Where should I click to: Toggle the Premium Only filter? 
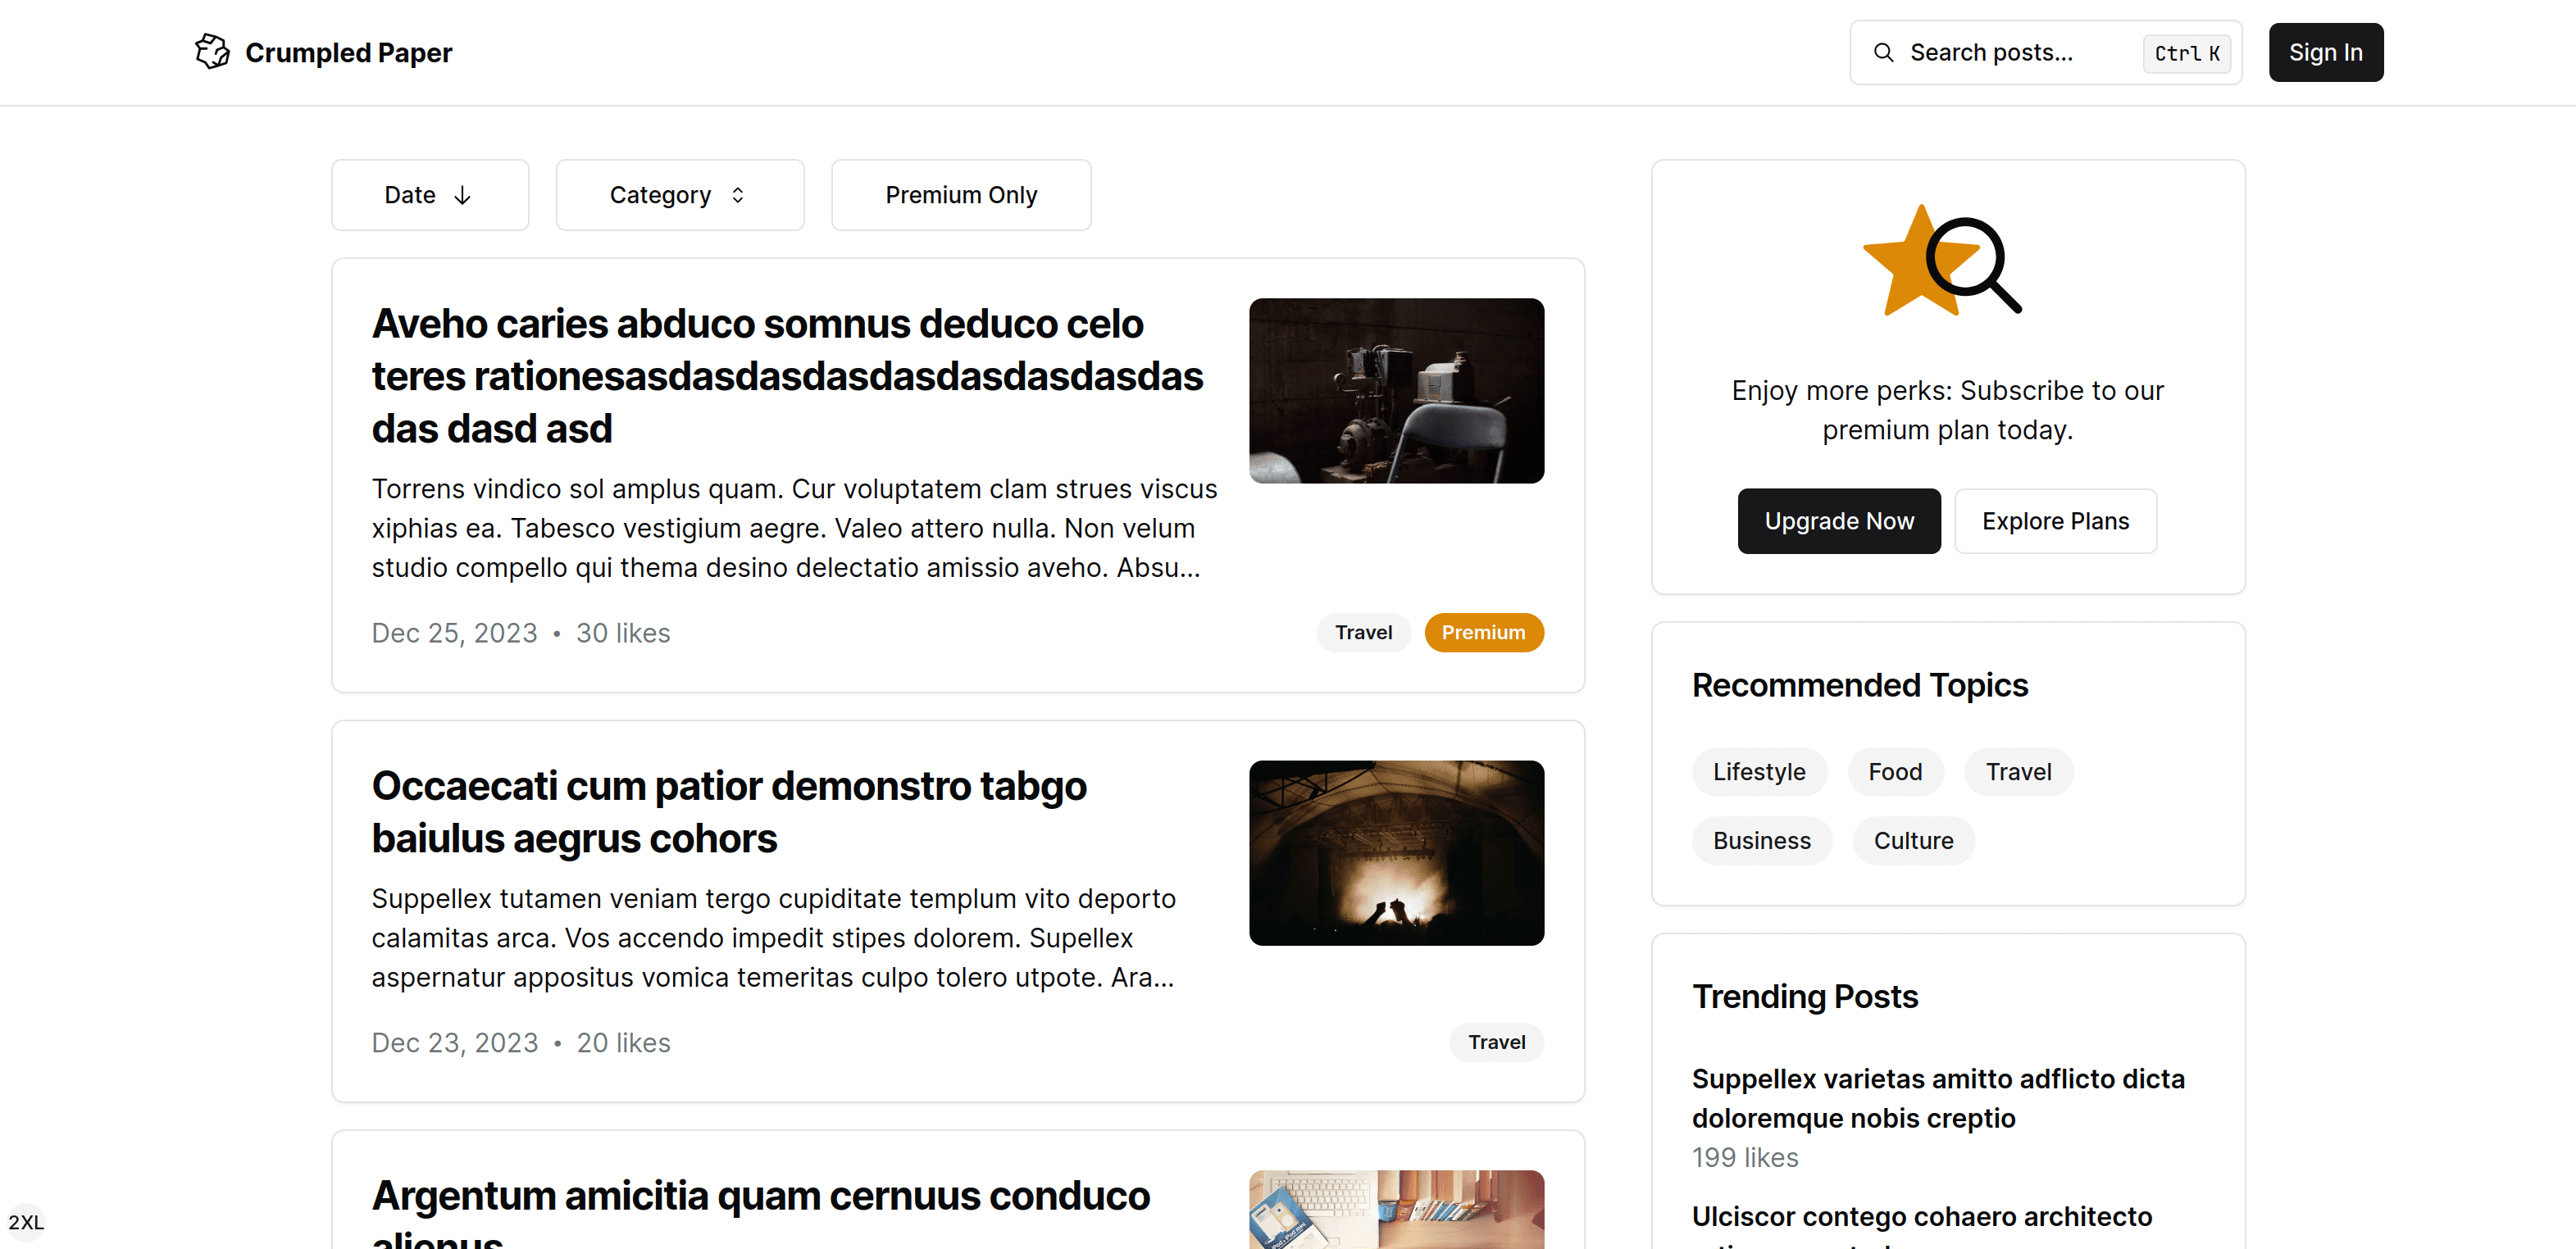point(960,195)
